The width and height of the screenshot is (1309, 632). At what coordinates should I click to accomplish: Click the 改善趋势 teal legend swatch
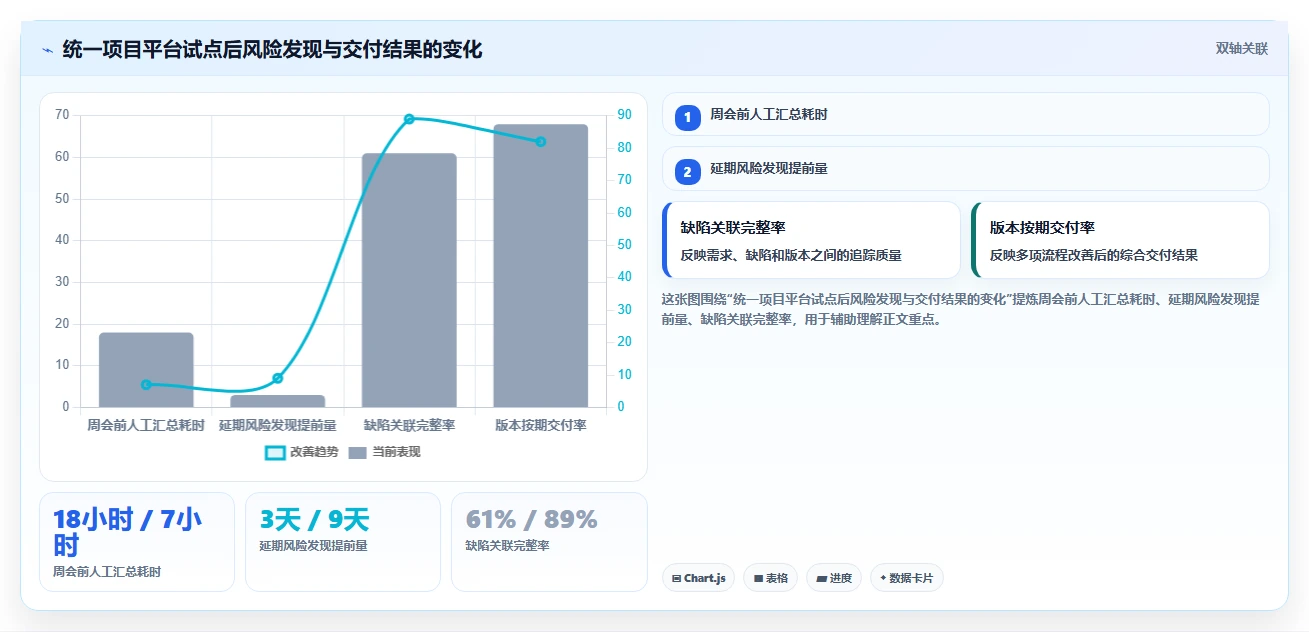click(x=275, y=453)
